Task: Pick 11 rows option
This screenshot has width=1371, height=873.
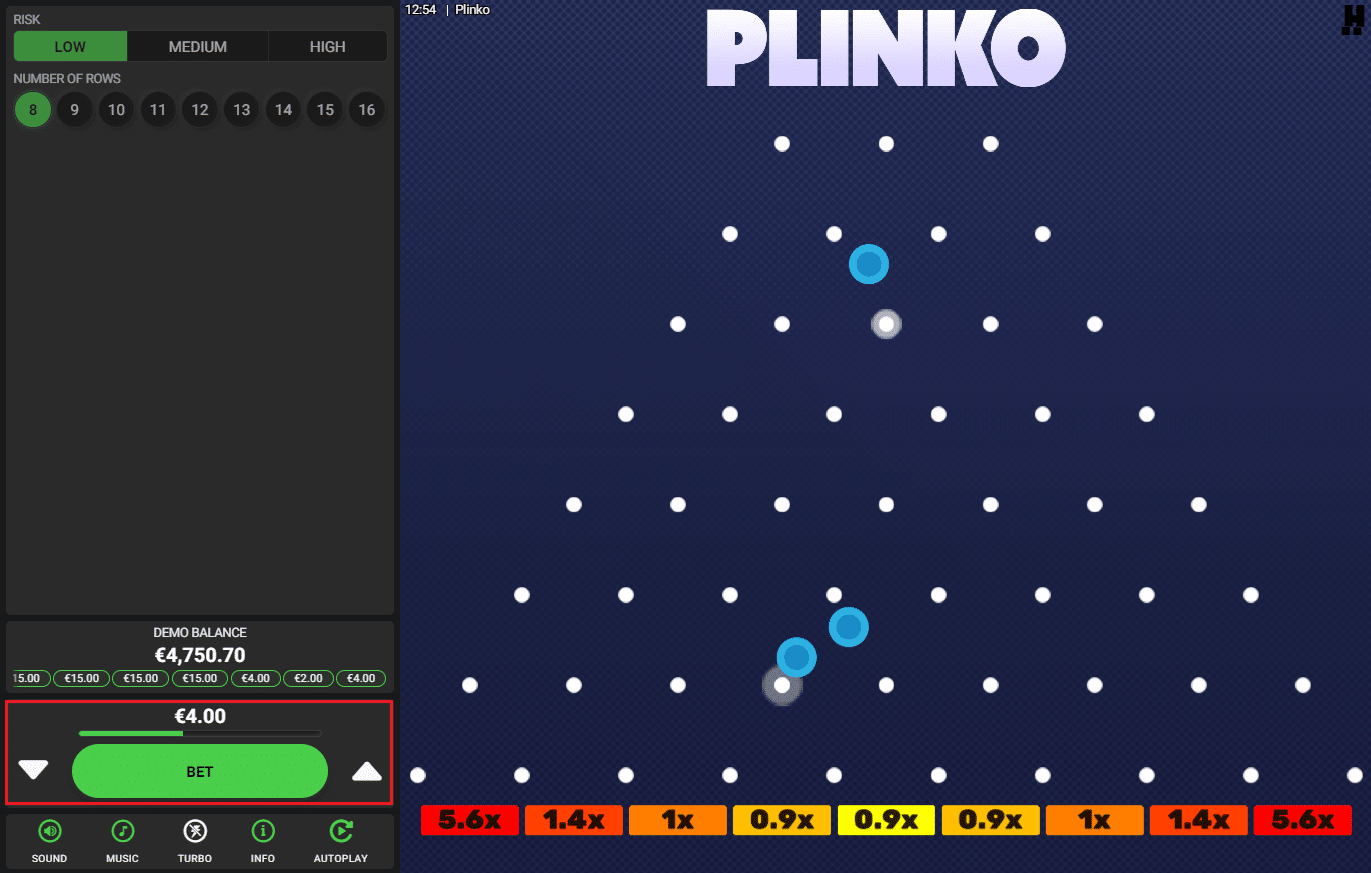Action: (158, 110)
